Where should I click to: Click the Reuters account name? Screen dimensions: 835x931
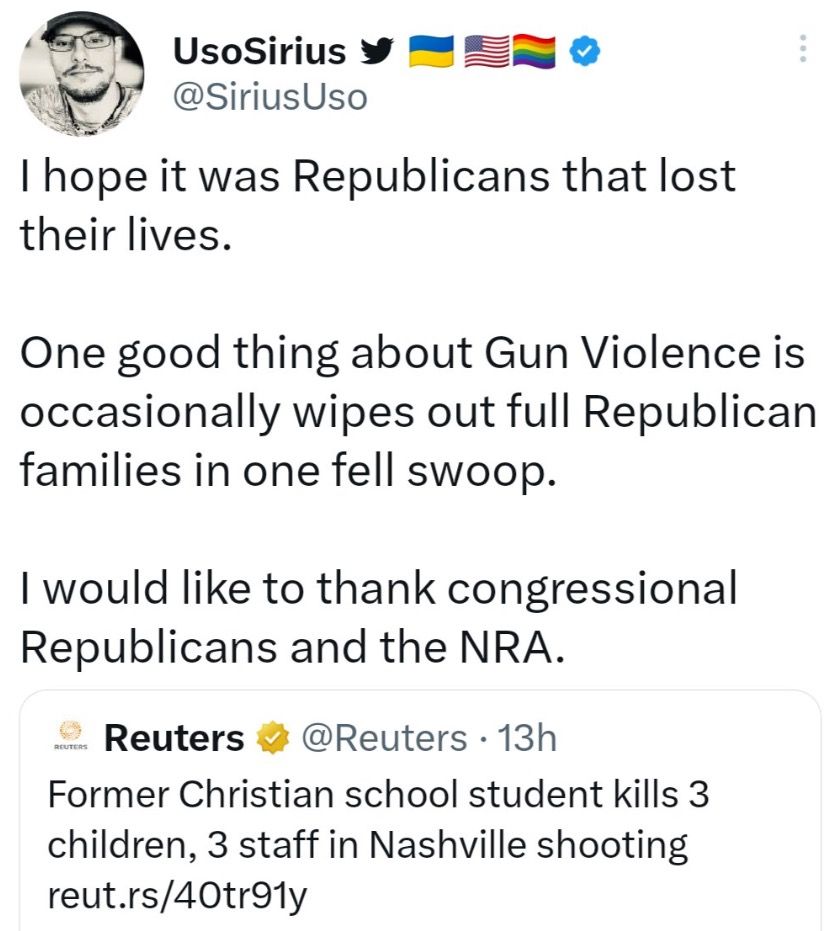point(174,738)
